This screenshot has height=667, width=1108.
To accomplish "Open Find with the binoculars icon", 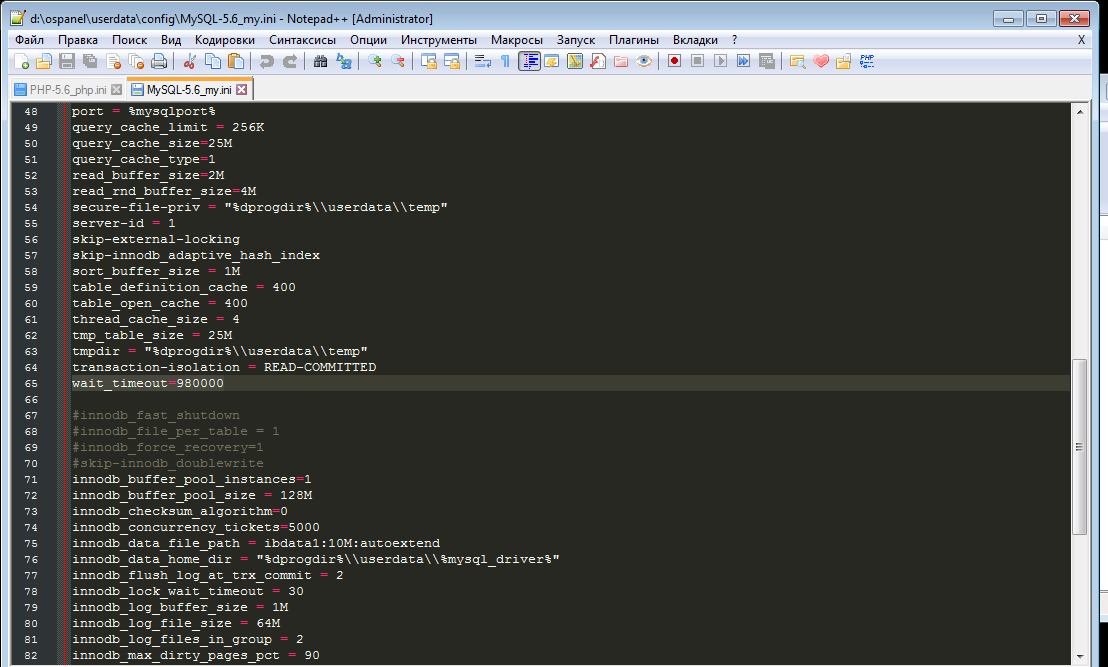I will pyautogui.click(x=320, y=61).
